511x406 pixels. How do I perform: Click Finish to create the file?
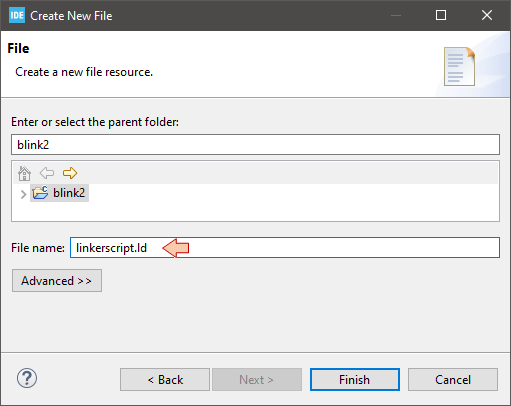[355, 380]
